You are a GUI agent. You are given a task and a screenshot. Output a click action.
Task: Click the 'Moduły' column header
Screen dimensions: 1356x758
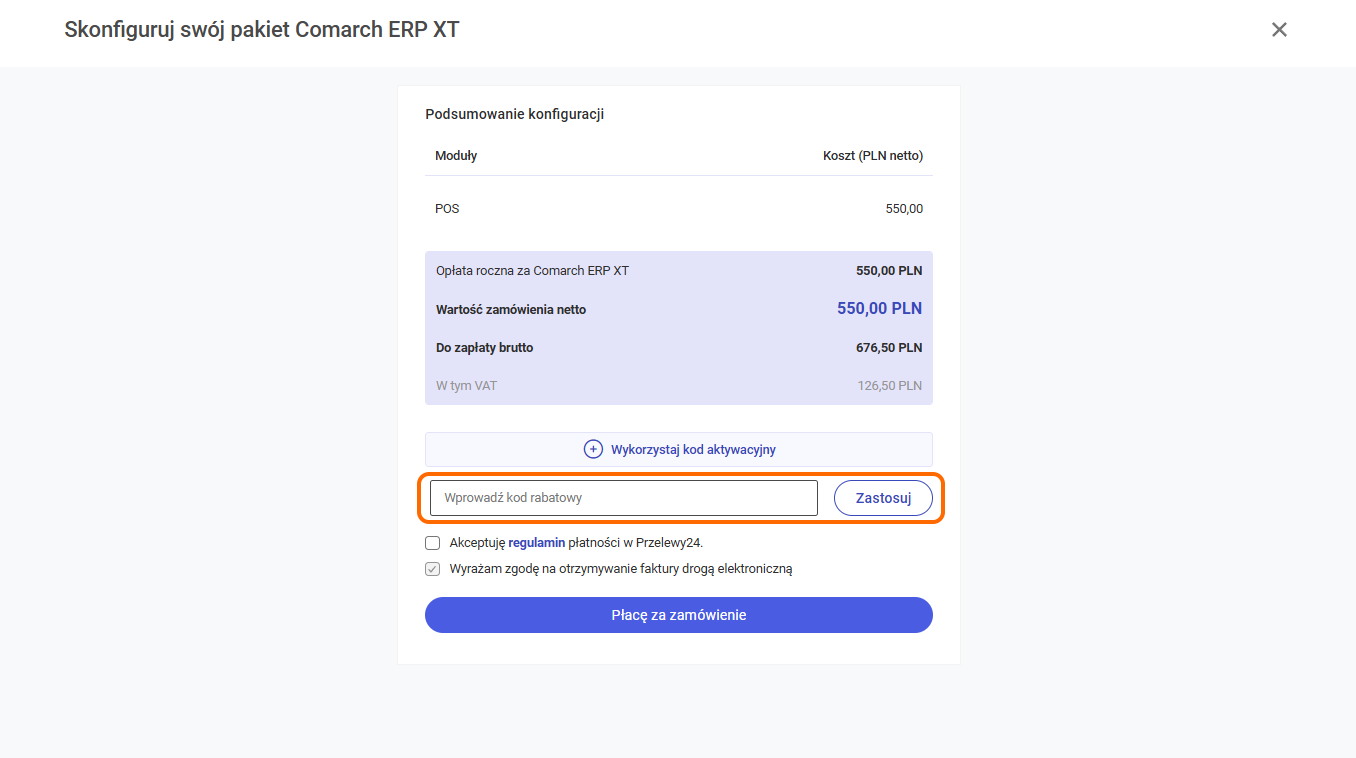[x=456, y=156]
